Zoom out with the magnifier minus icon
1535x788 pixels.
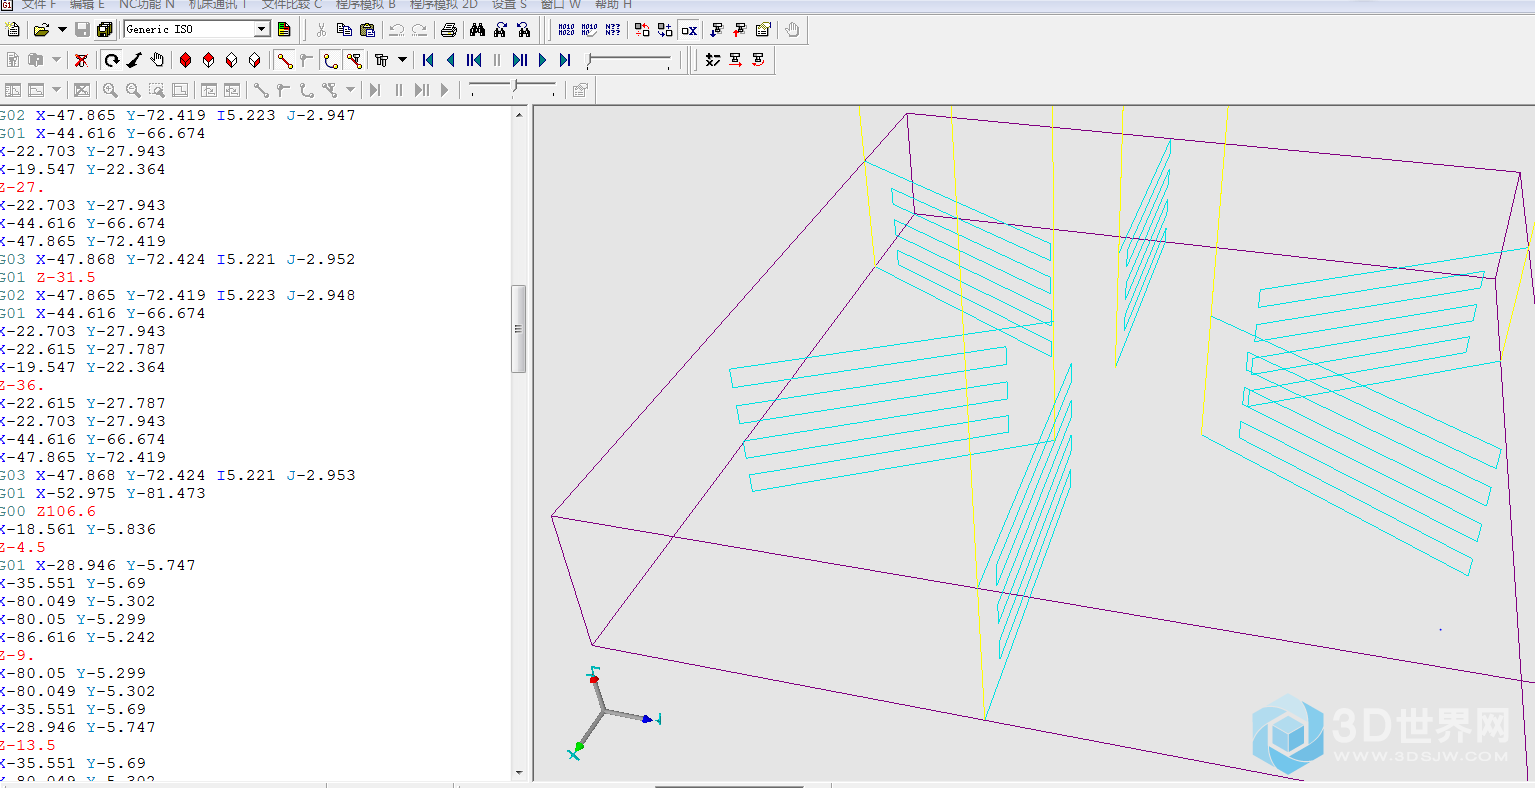click(133, 90)
